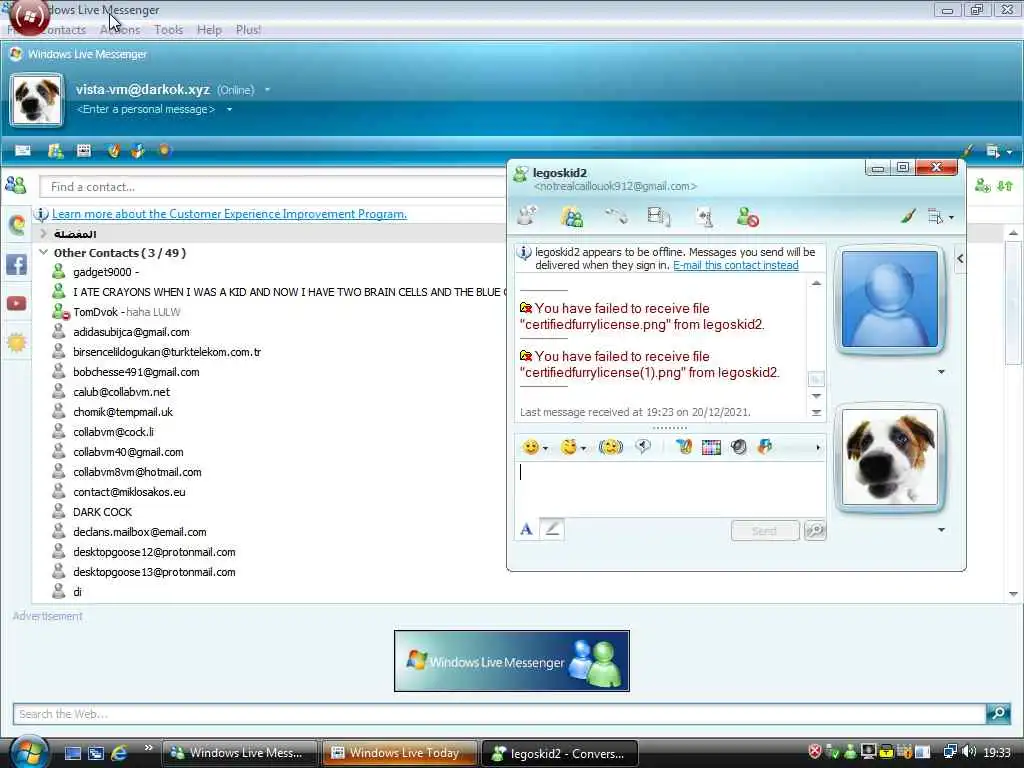Expand the Arabic-named favorites group

tap(43, 234)
